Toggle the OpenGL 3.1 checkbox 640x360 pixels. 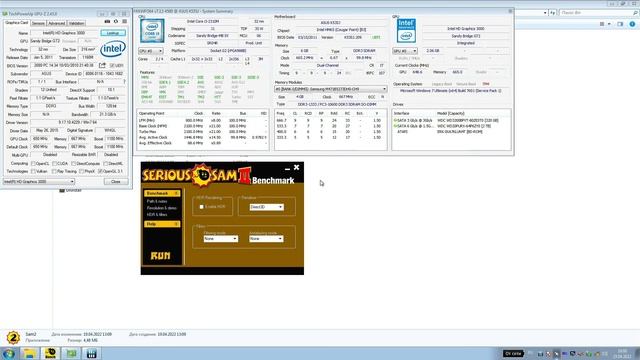click(100, 171)
